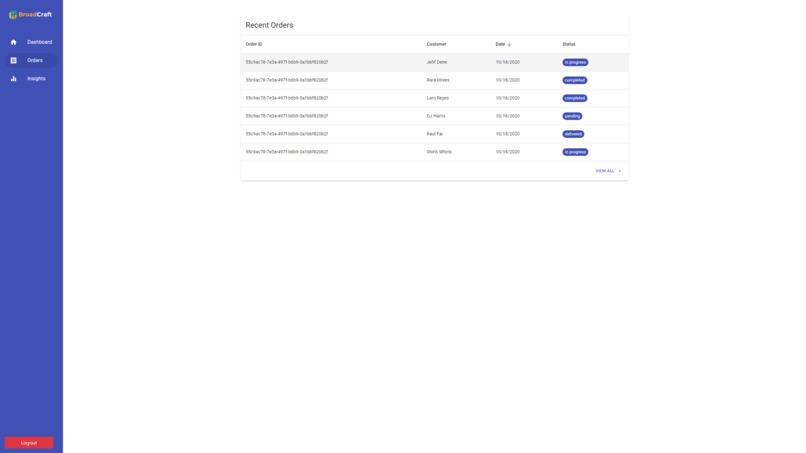Select customer name Laro Reyes

coord(437,98)
